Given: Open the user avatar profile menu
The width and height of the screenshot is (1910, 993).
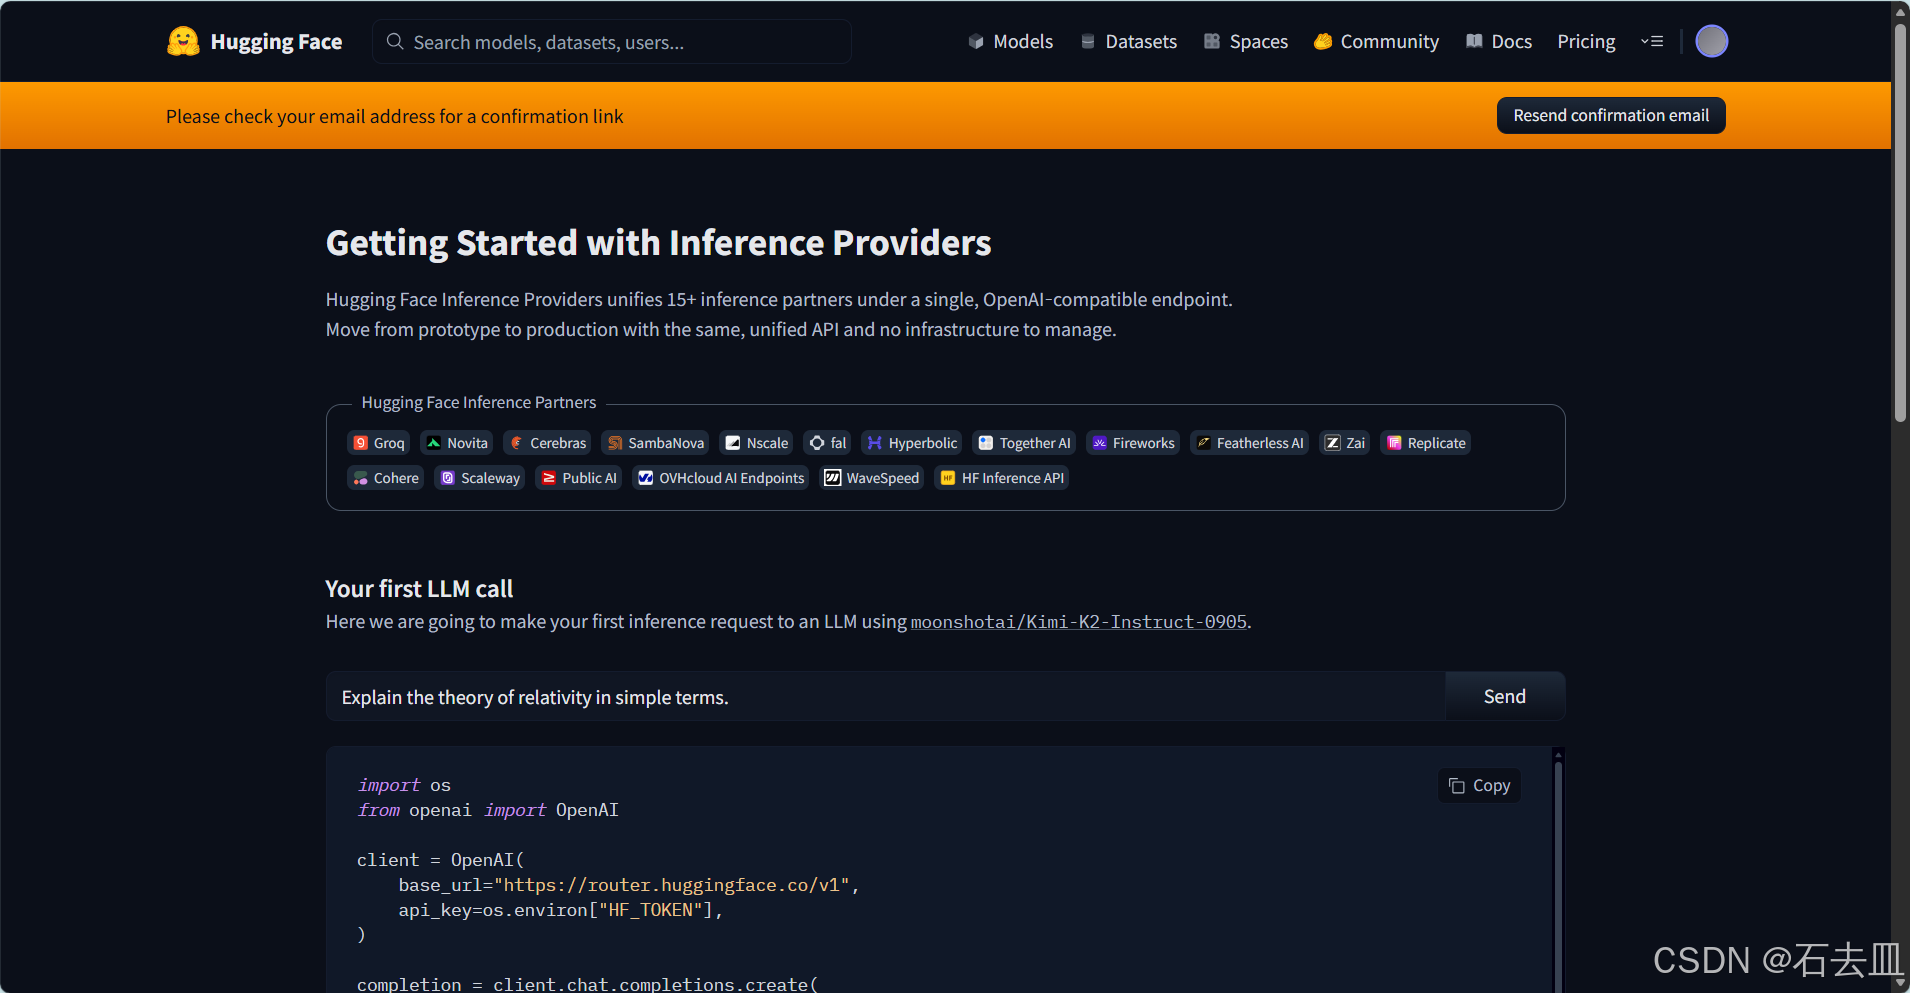Looking at the screenshot, I should tap(1711, 41).
